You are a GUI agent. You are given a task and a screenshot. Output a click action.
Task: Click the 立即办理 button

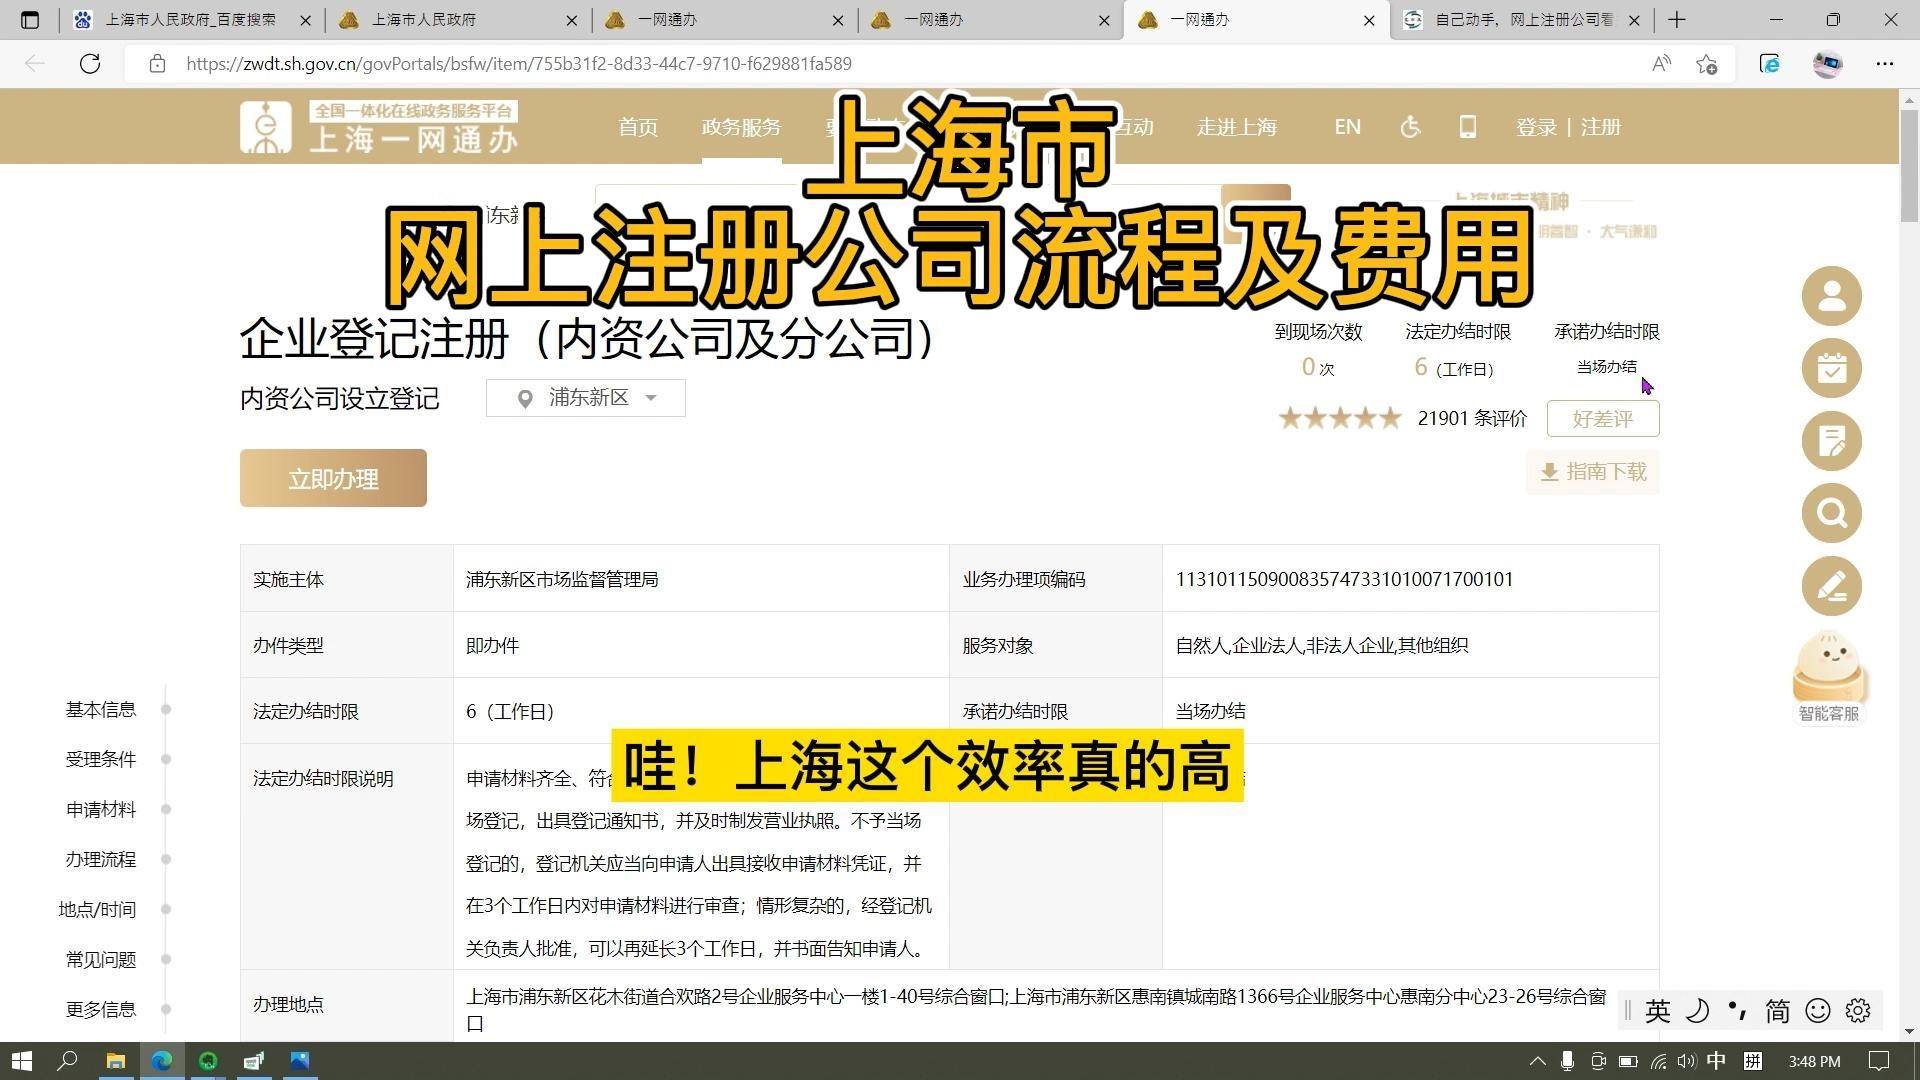click(x=333, y=478)
